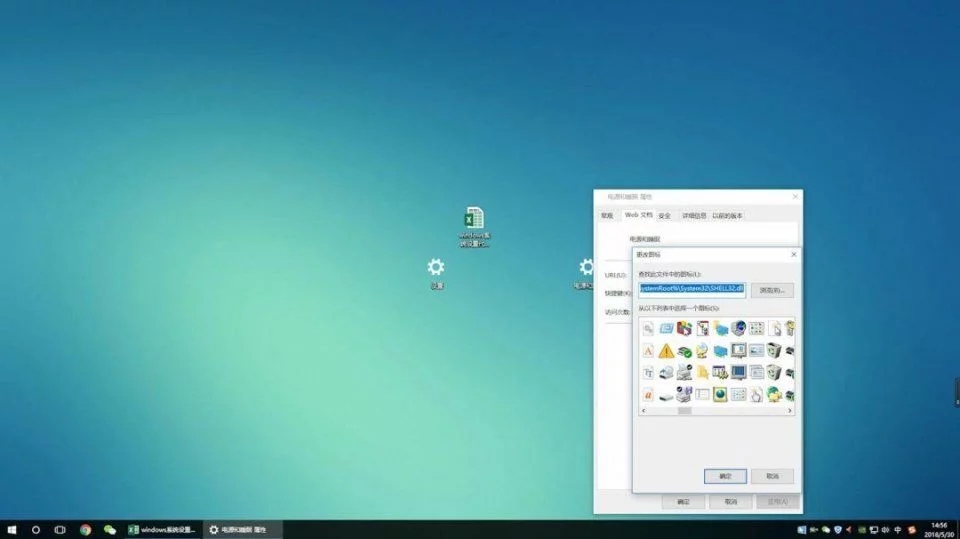Viewport: 960px width, 539px height.
Task: Open the 详细信息 tab
Action: click(x=694, y=216)
